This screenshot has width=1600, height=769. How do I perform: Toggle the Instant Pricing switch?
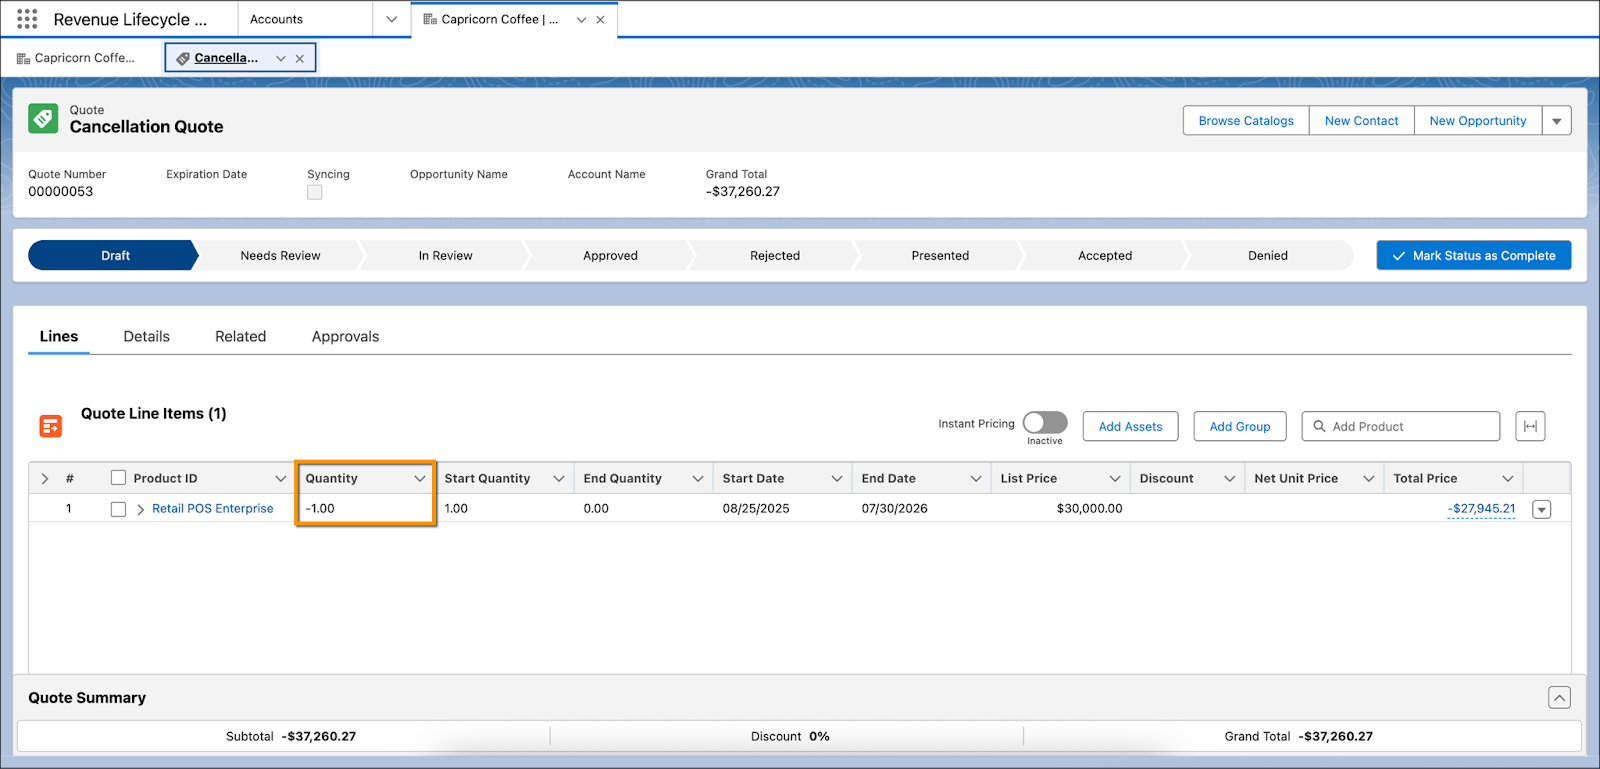point(1045,423)
